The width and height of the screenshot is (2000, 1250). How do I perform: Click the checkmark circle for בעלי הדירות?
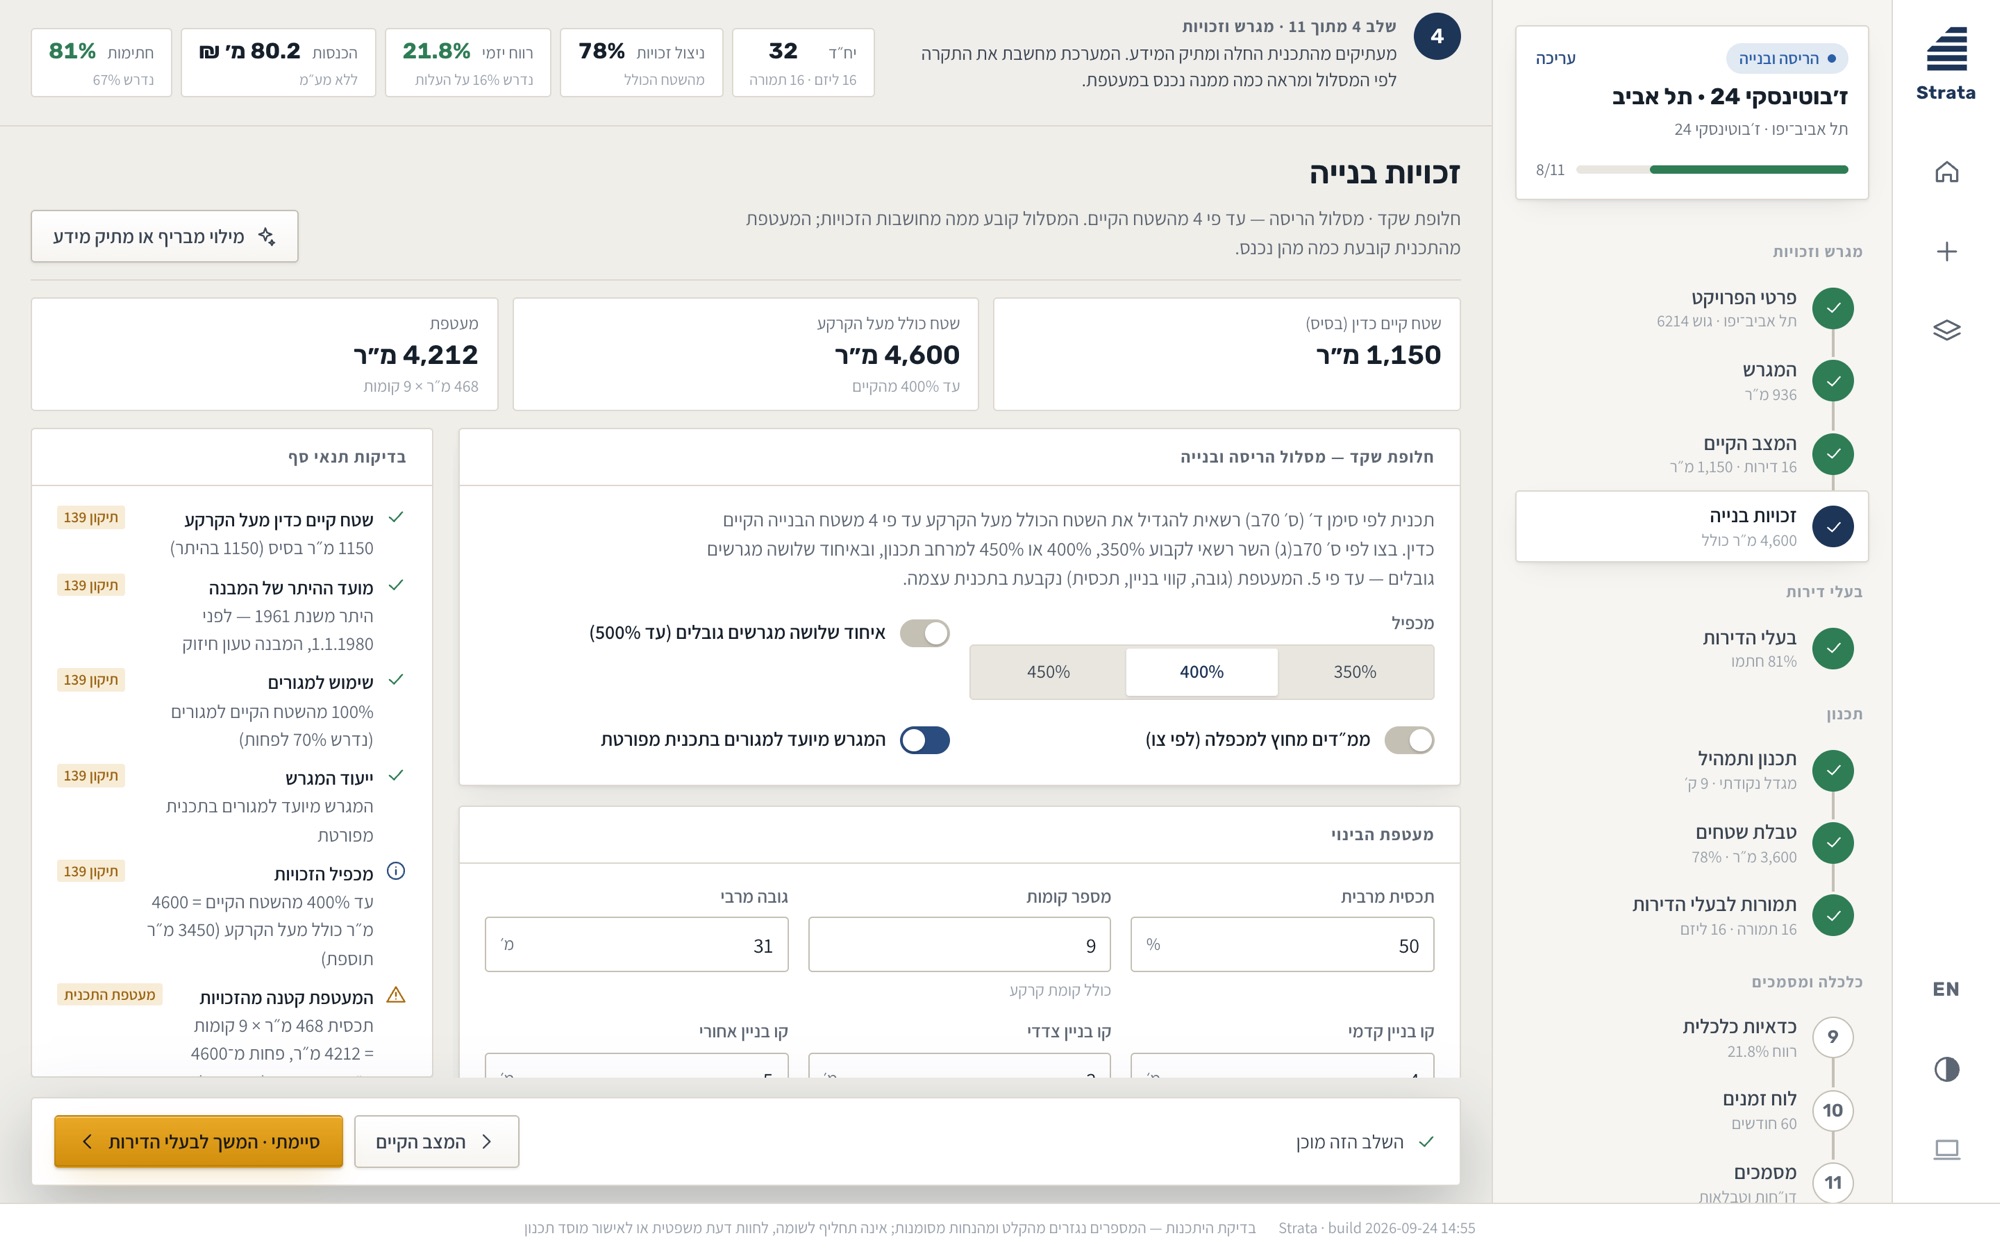(x=1832, y=648)
